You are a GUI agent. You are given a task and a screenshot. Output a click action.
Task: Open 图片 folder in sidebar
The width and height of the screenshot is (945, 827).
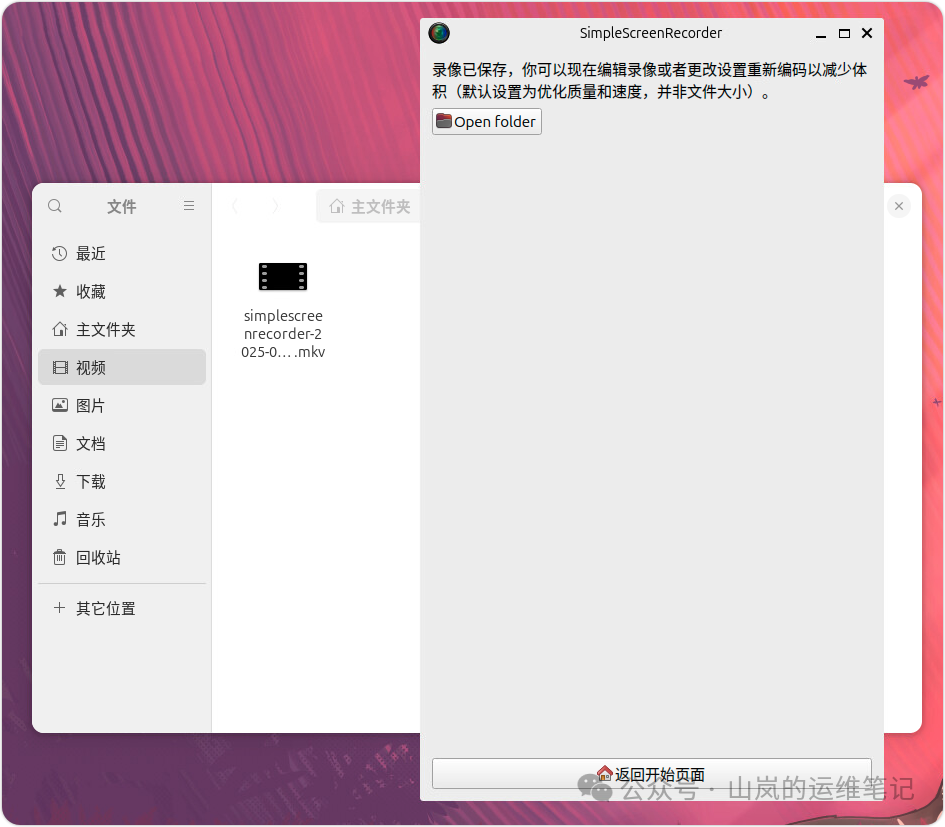[x=122, y=406]
